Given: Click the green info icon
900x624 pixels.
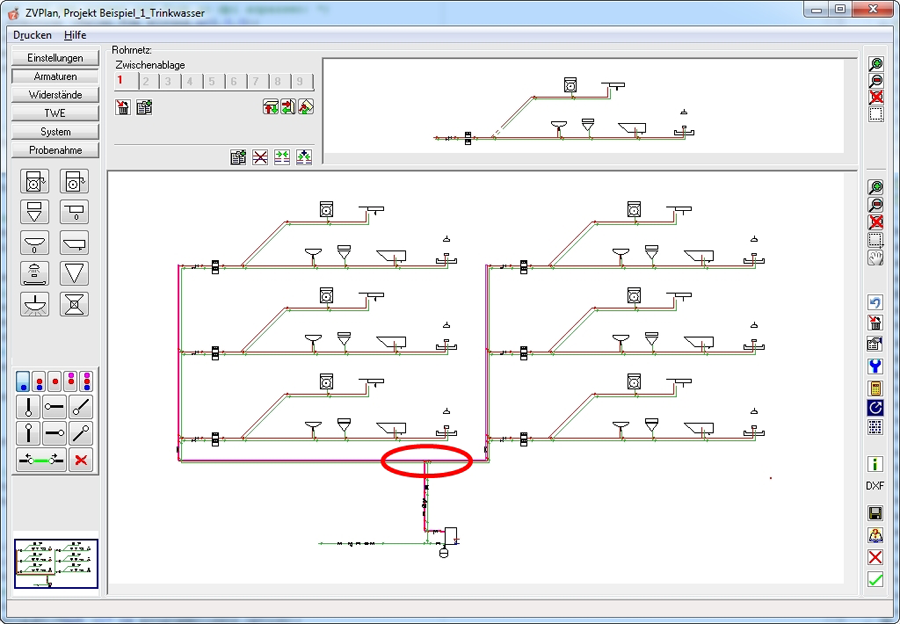Looking at the screenshot, I should 875,464.
